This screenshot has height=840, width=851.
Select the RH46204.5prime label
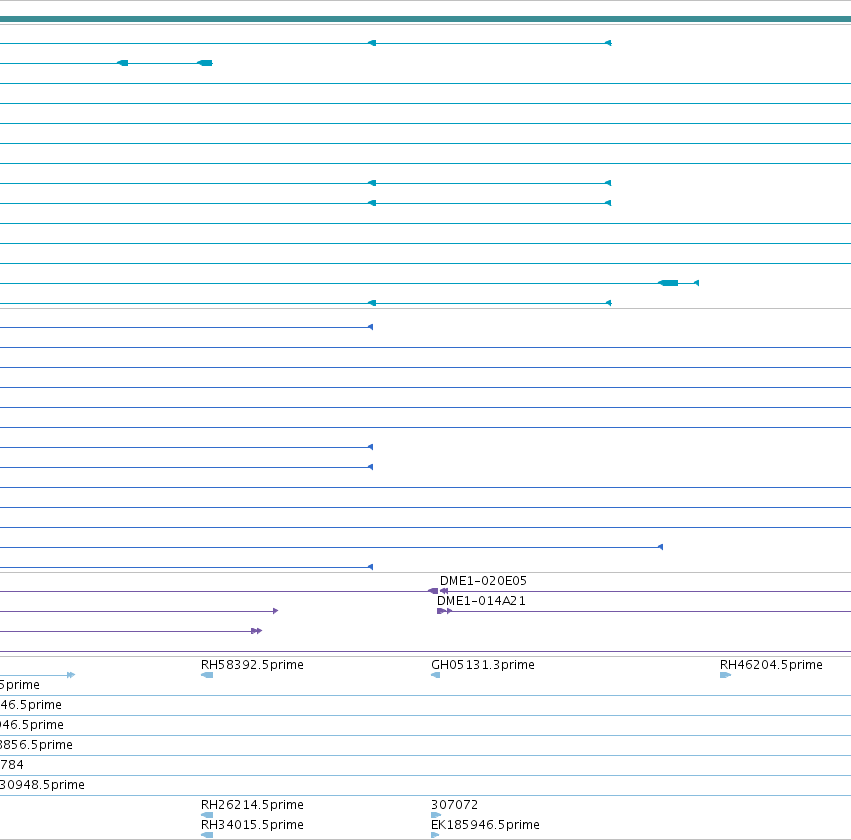(771, 665)
